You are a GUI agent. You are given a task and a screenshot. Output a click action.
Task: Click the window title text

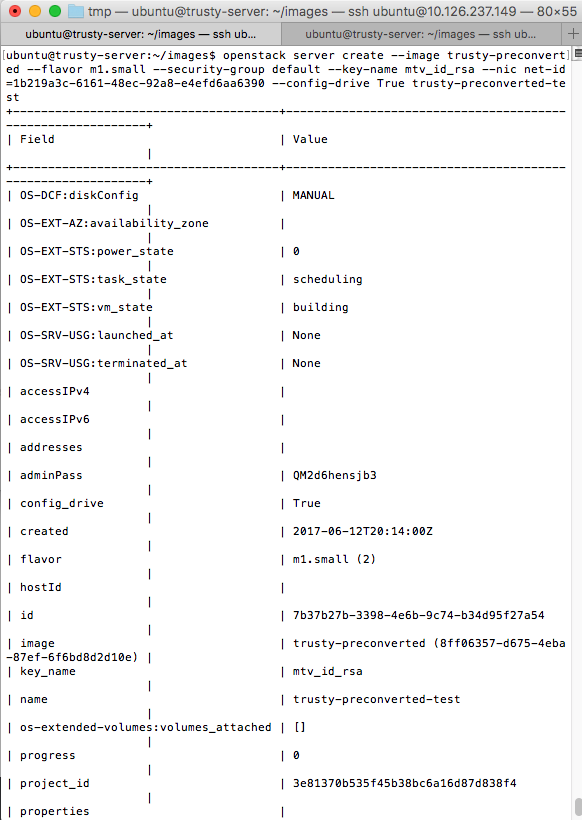pyautogui.click(x=332, y=11)
